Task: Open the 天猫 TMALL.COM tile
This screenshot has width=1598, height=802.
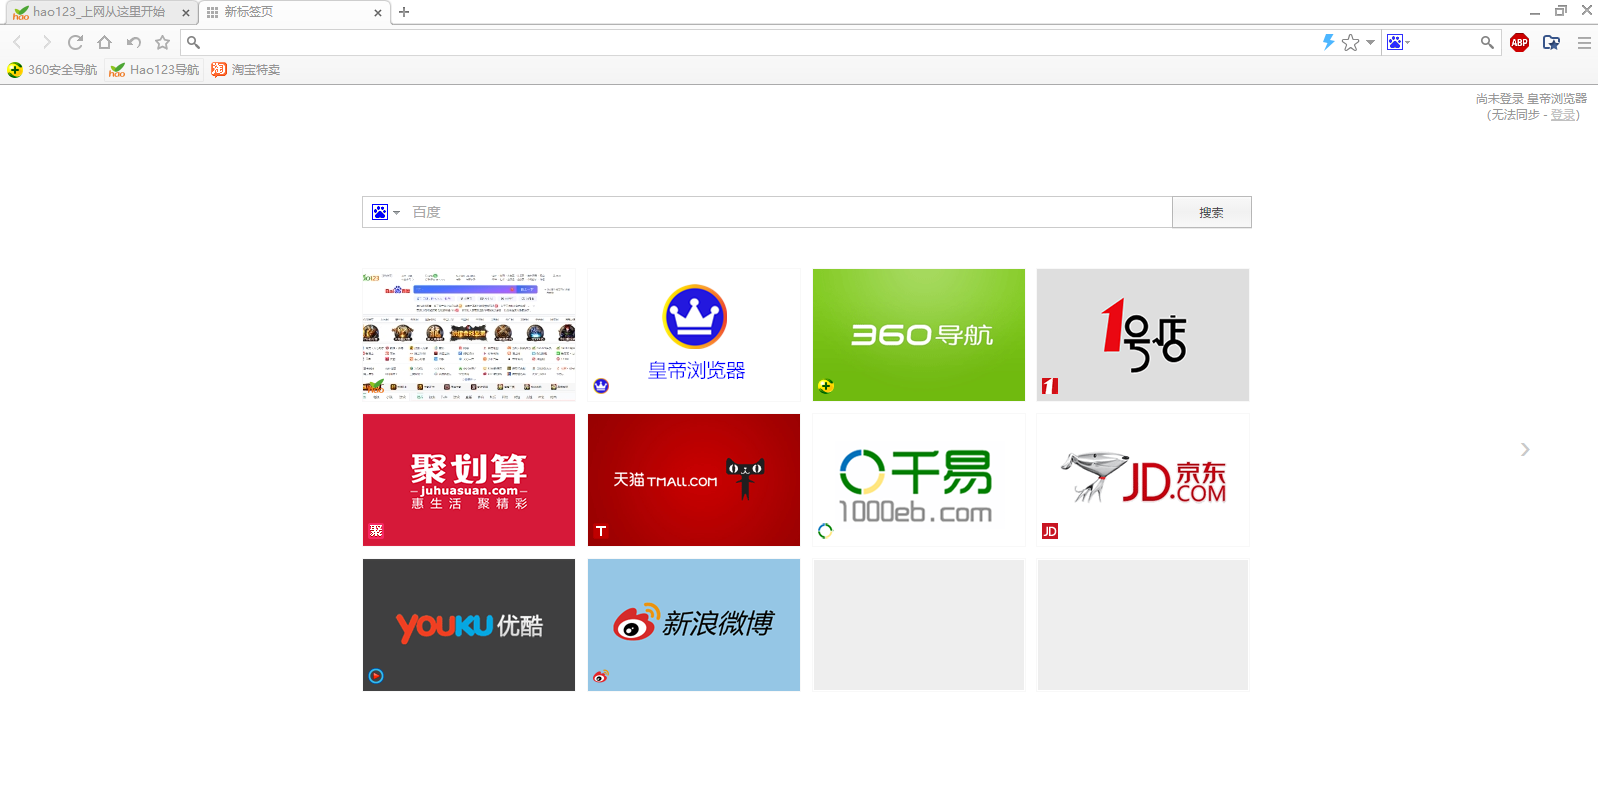Action: [x=694, y=480]
